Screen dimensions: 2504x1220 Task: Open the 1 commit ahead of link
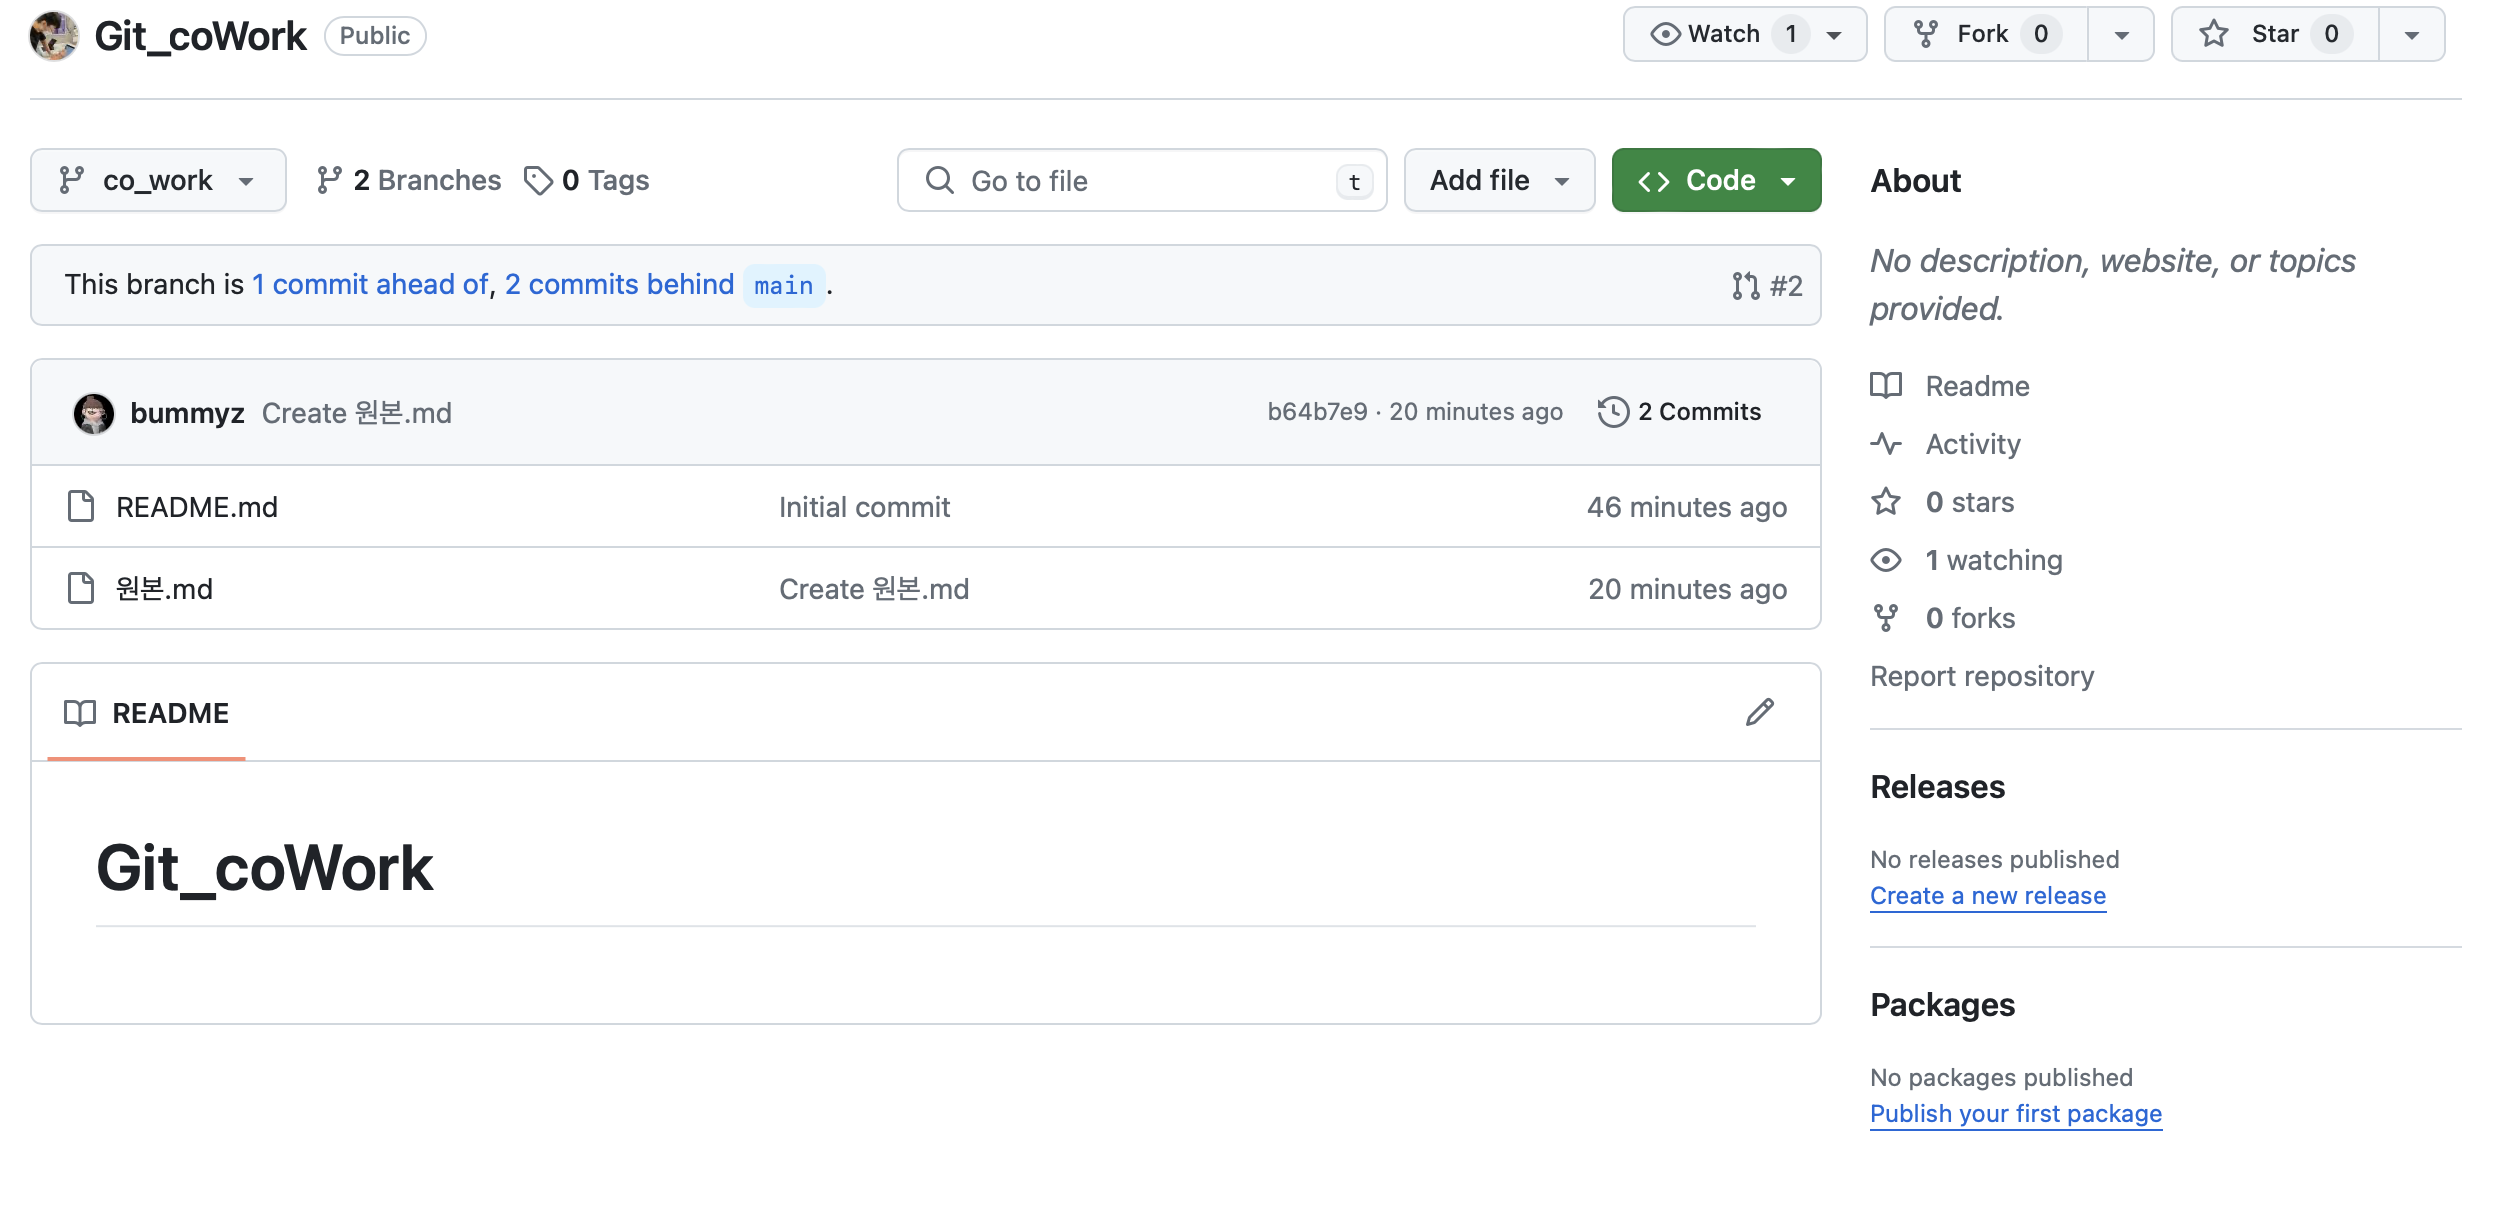tap(370, 285)
